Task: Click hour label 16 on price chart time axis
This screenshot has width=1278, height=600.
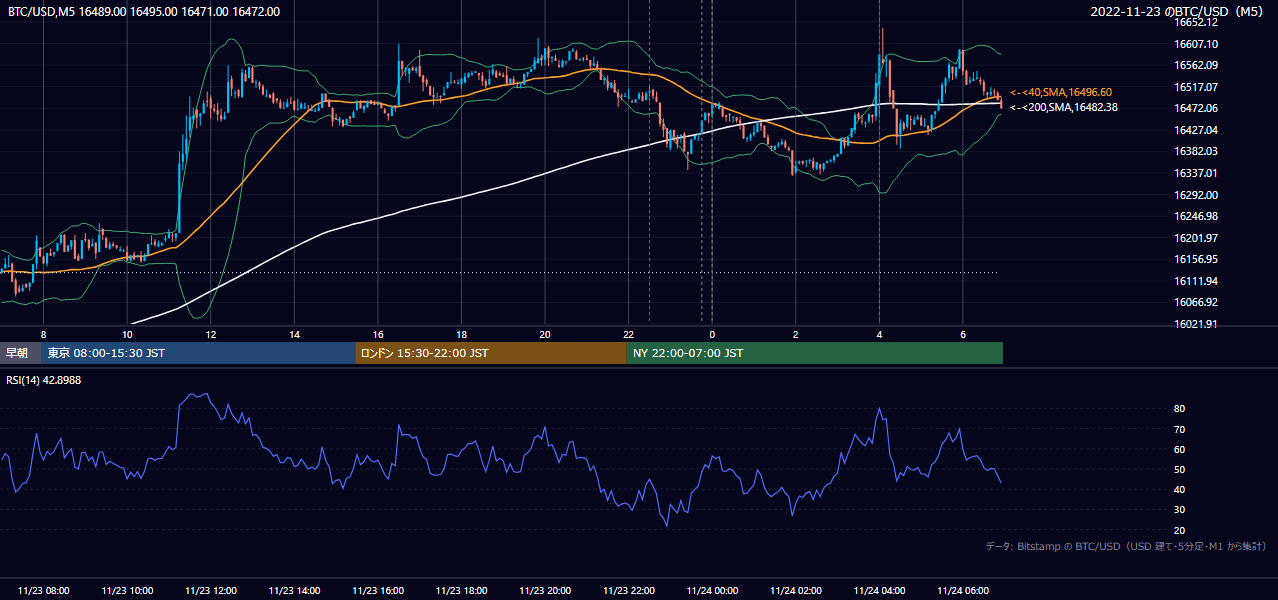Action: tap(378, 334)
